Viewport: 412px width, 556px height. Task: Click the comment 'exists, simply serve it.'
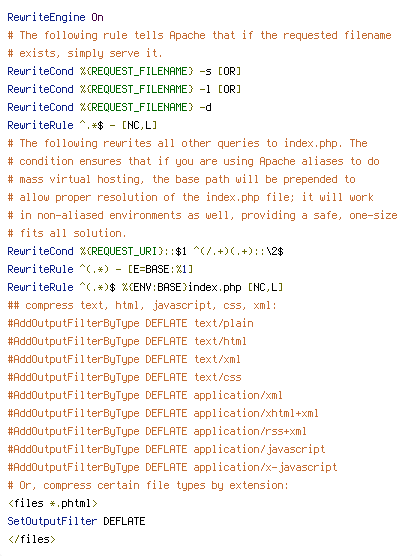pos(85,54)
